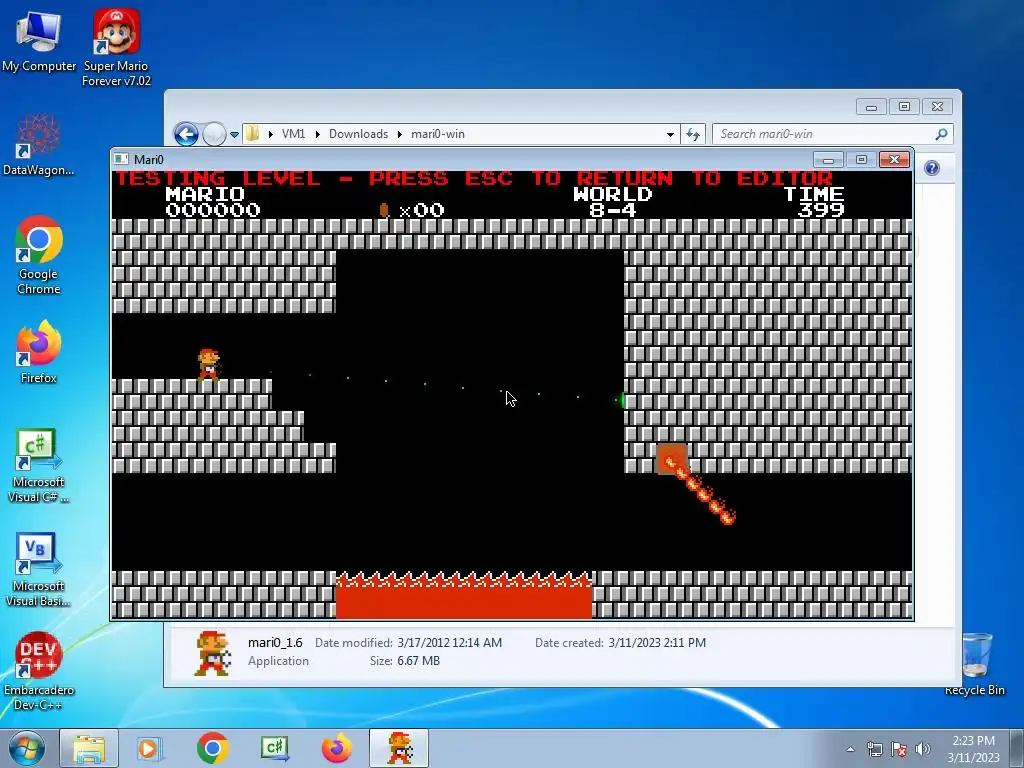Open Chrome from the taskbar

(x=212, y=748)
